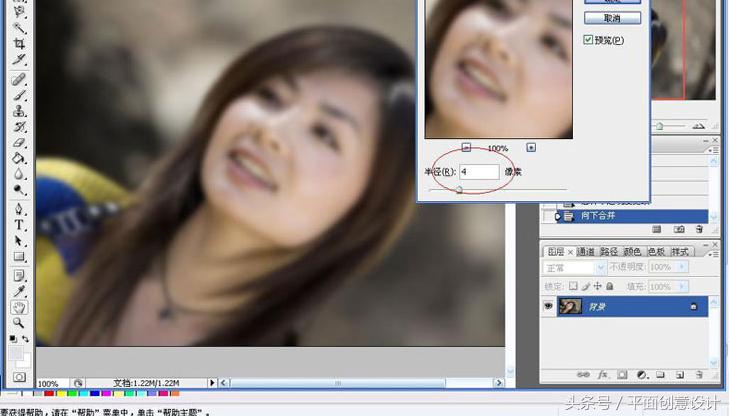Click the radius slider handle in dialog
The width and height of the screenshot is (730, 416).
click(459, 188)
